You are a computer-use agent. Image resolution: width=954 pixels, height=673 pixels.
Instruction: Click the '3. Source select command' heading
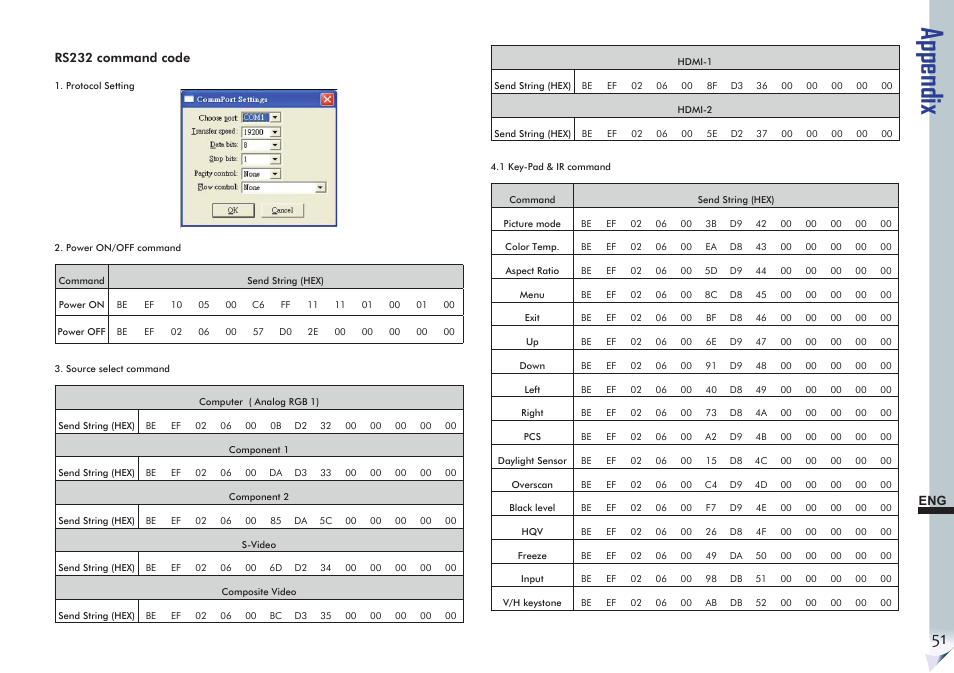(x=112, y=369)
